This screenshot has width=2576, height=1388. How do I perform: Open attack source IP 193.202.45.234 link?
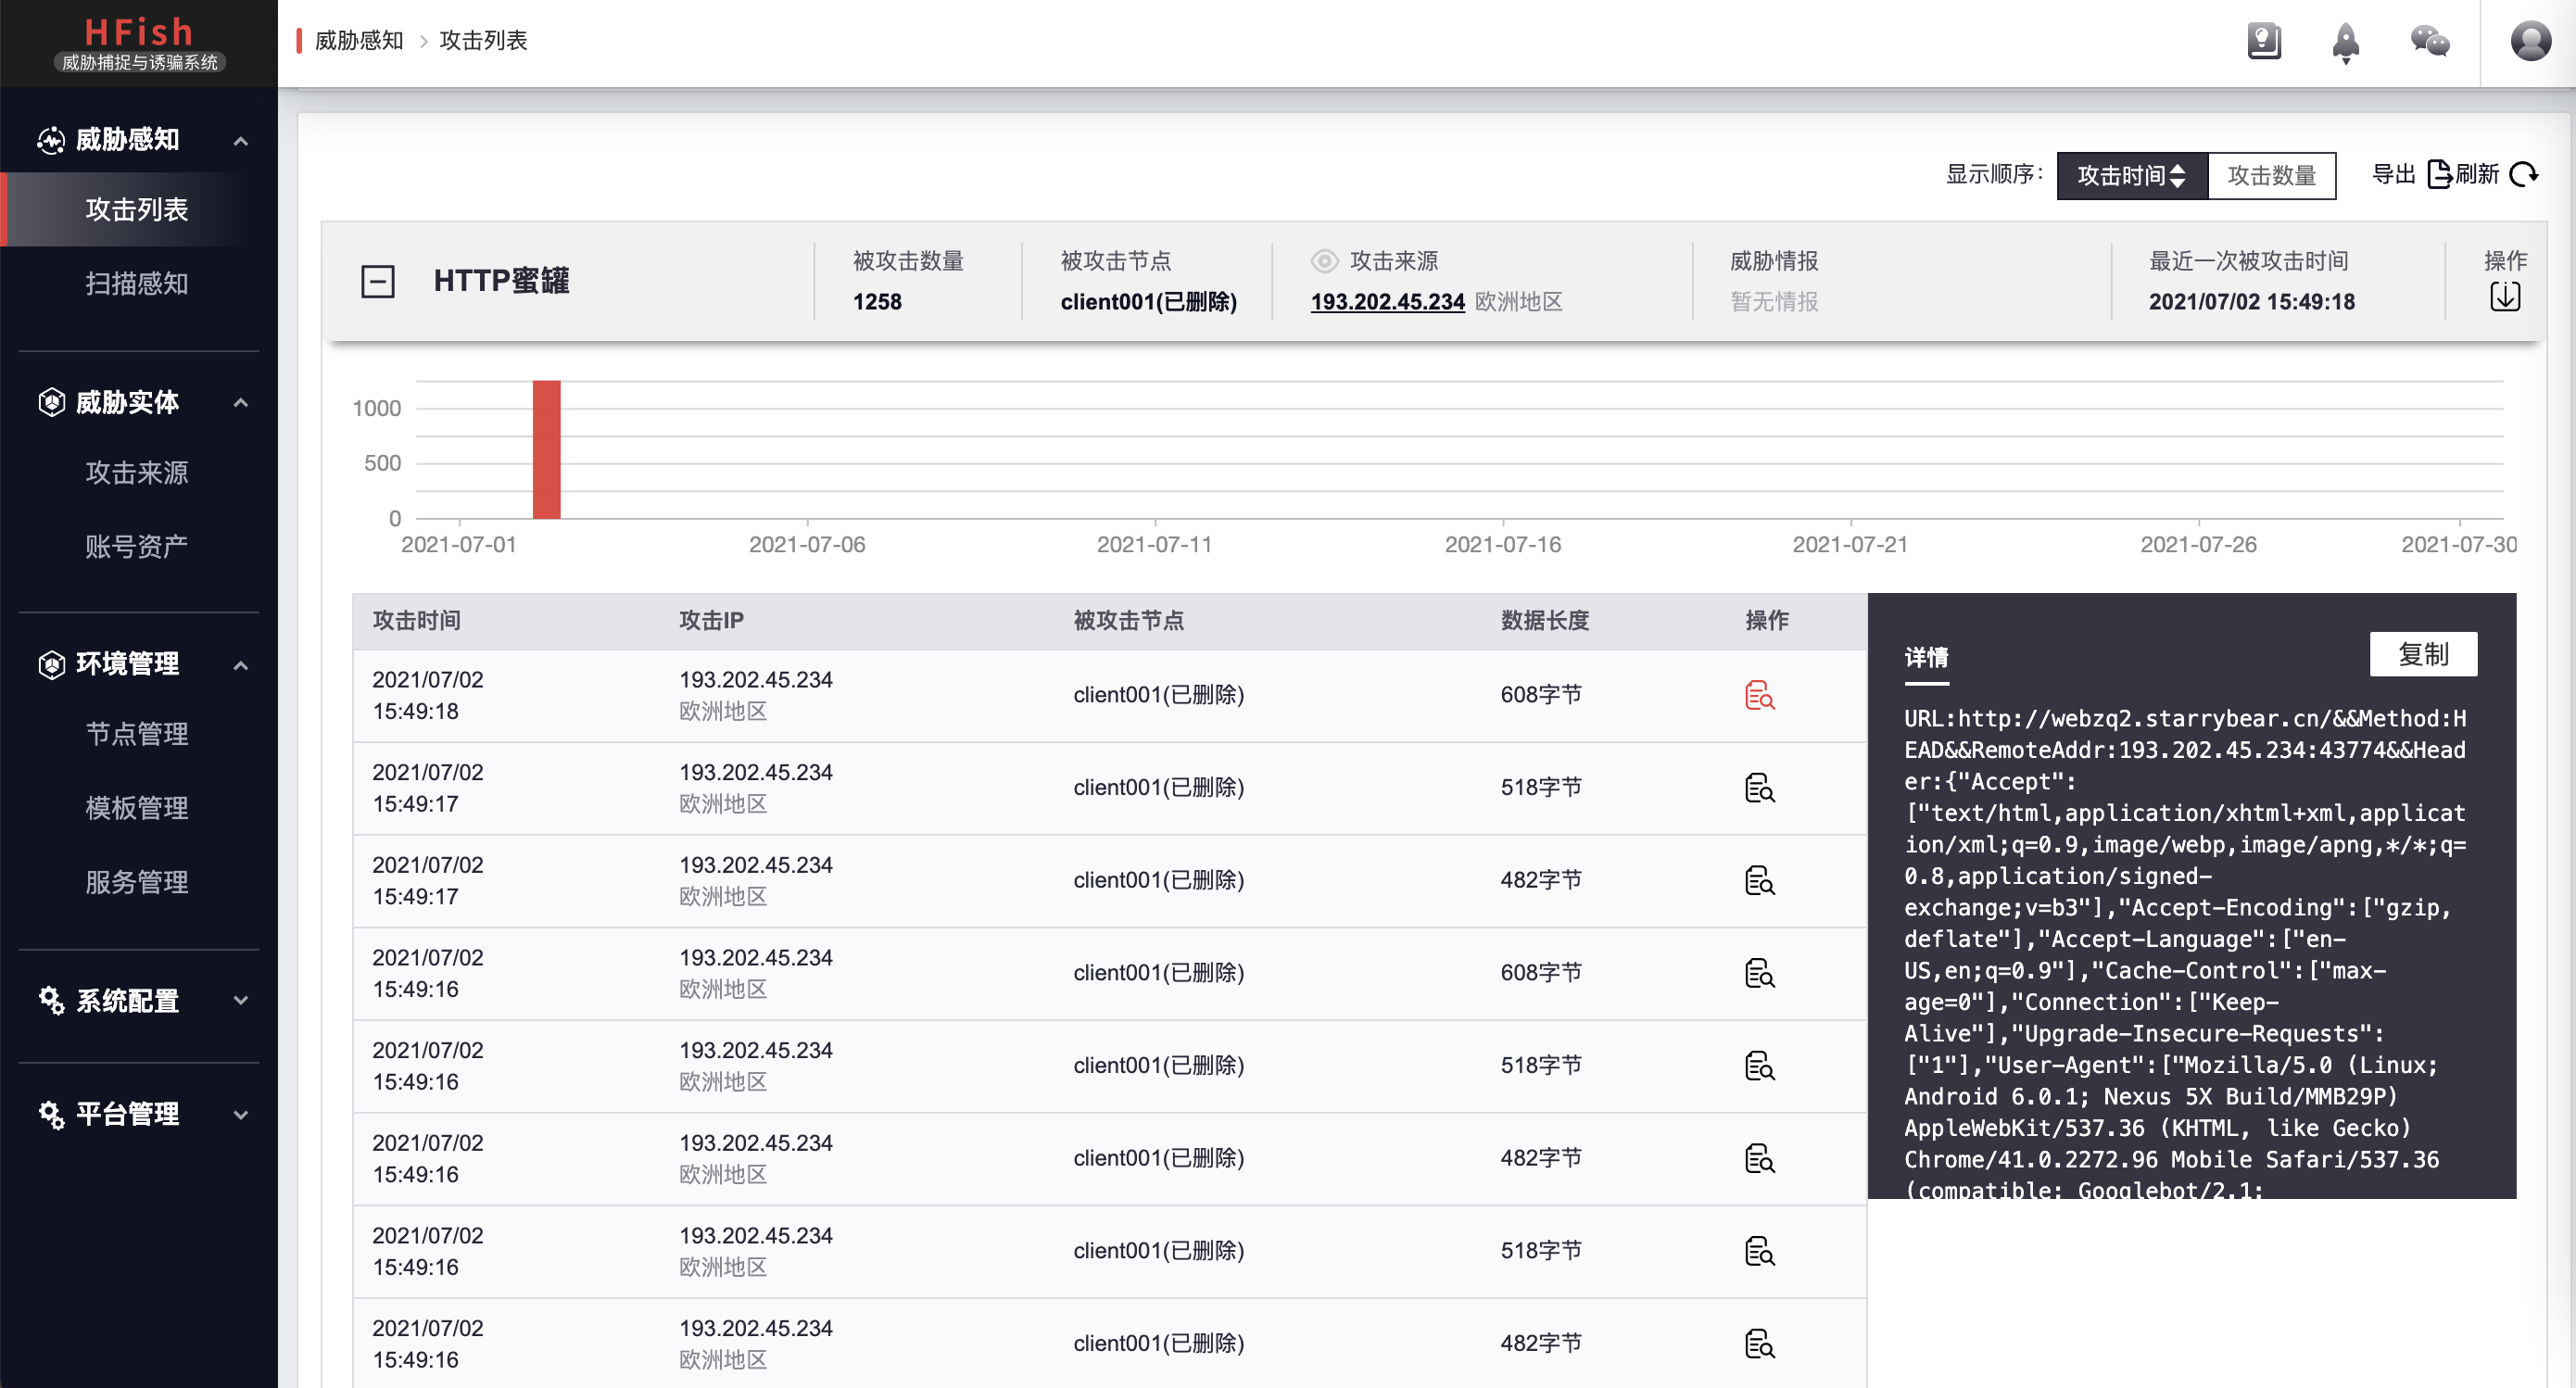click(x=1387, y=302)
